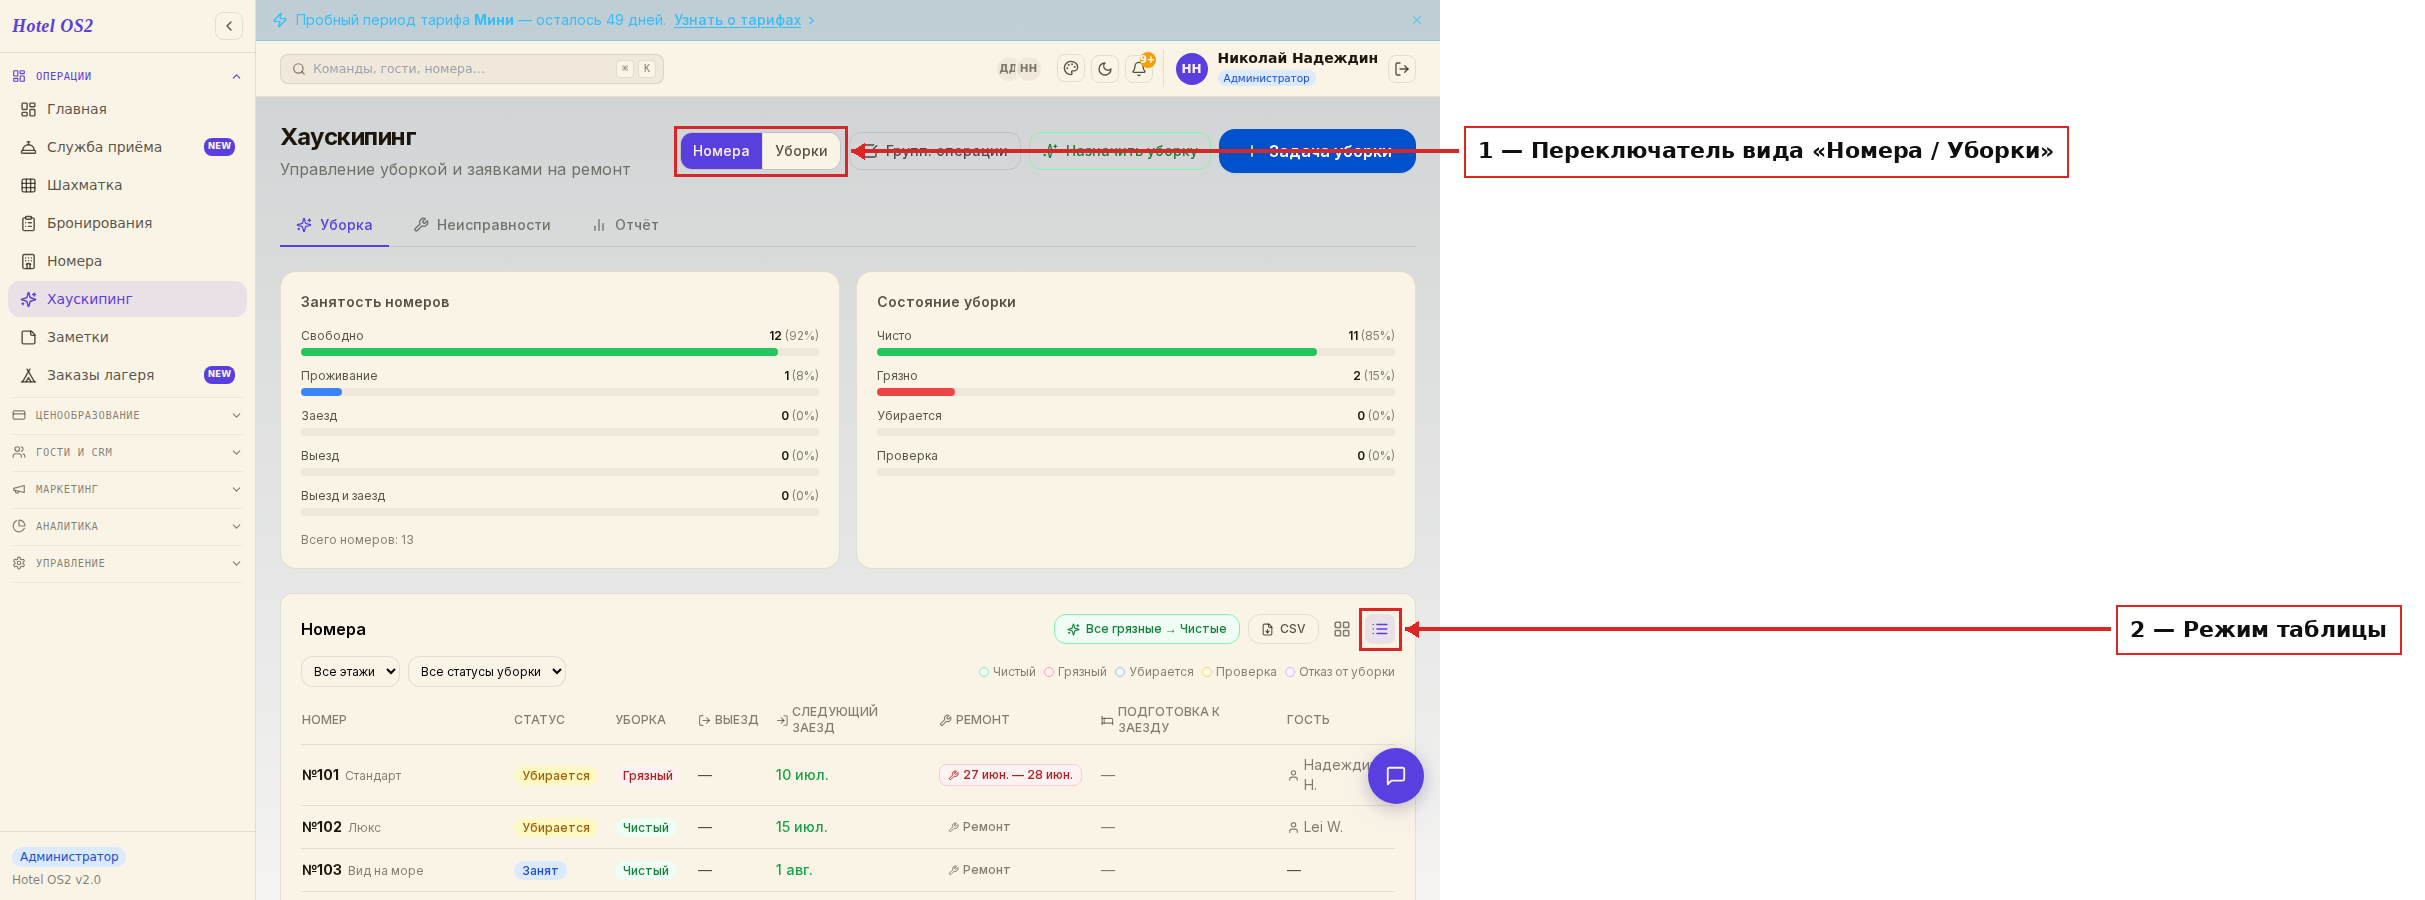
Task: Click the logout icon next to user name
Action: 1402,69
